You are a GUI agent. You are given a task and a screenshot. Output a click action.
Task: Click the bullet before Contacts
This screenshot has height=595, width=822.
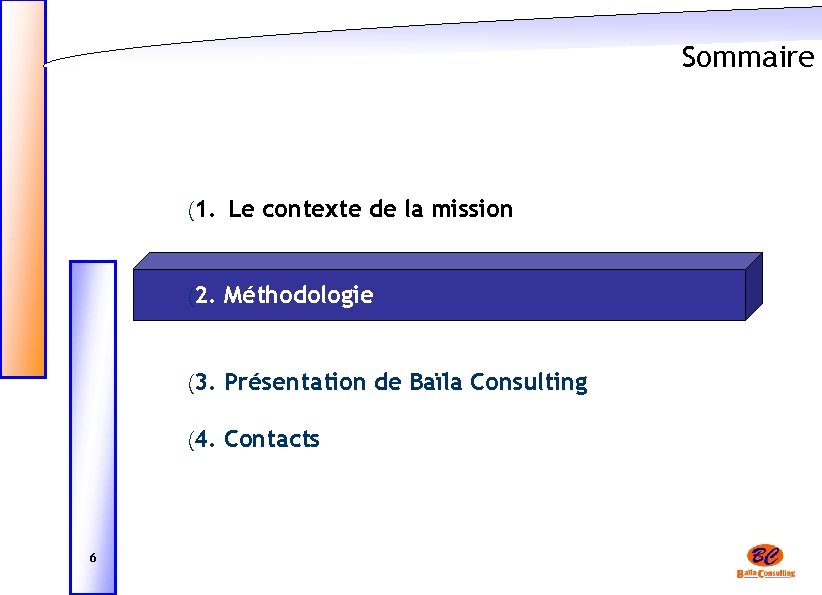(x=189, y=440)
